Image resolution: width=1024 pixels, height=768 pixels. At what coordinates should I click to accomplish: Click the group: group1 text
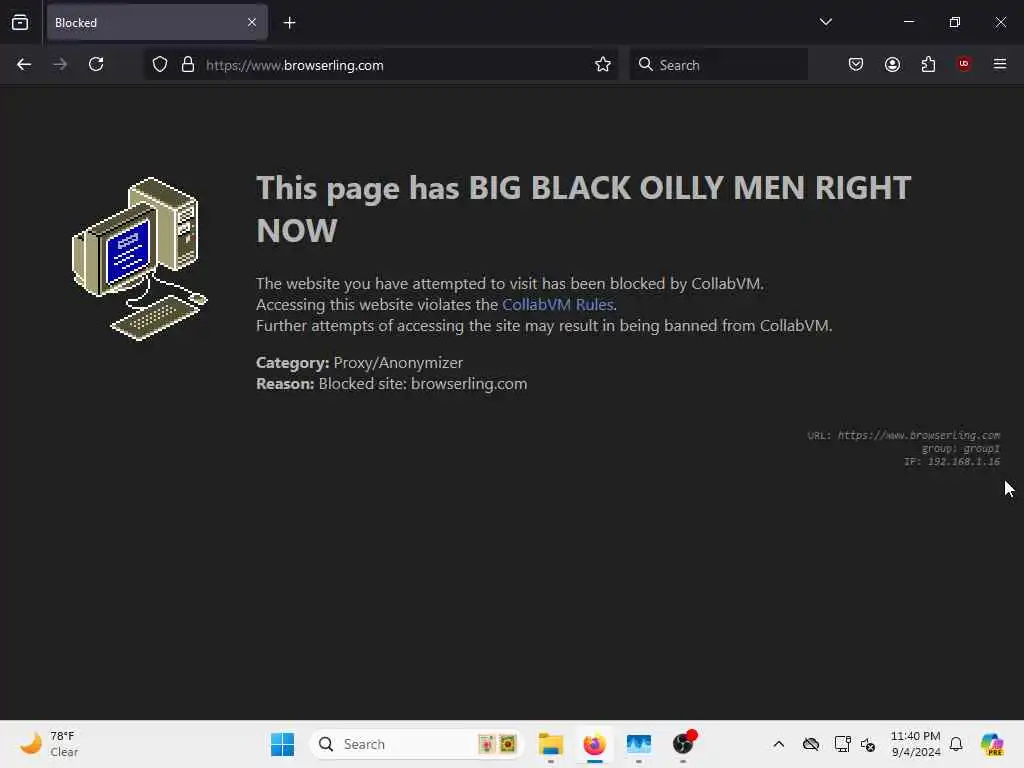point(960,449)
